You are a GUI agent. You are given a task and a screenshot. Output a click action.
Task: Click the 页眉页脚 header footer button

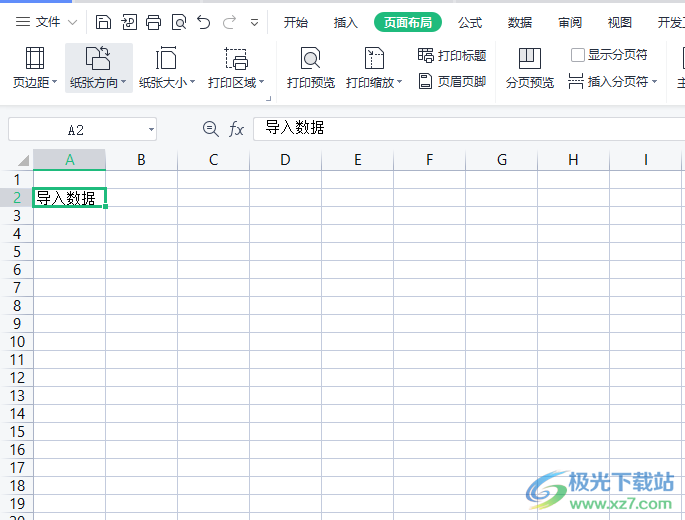click(x=452, y=81)
